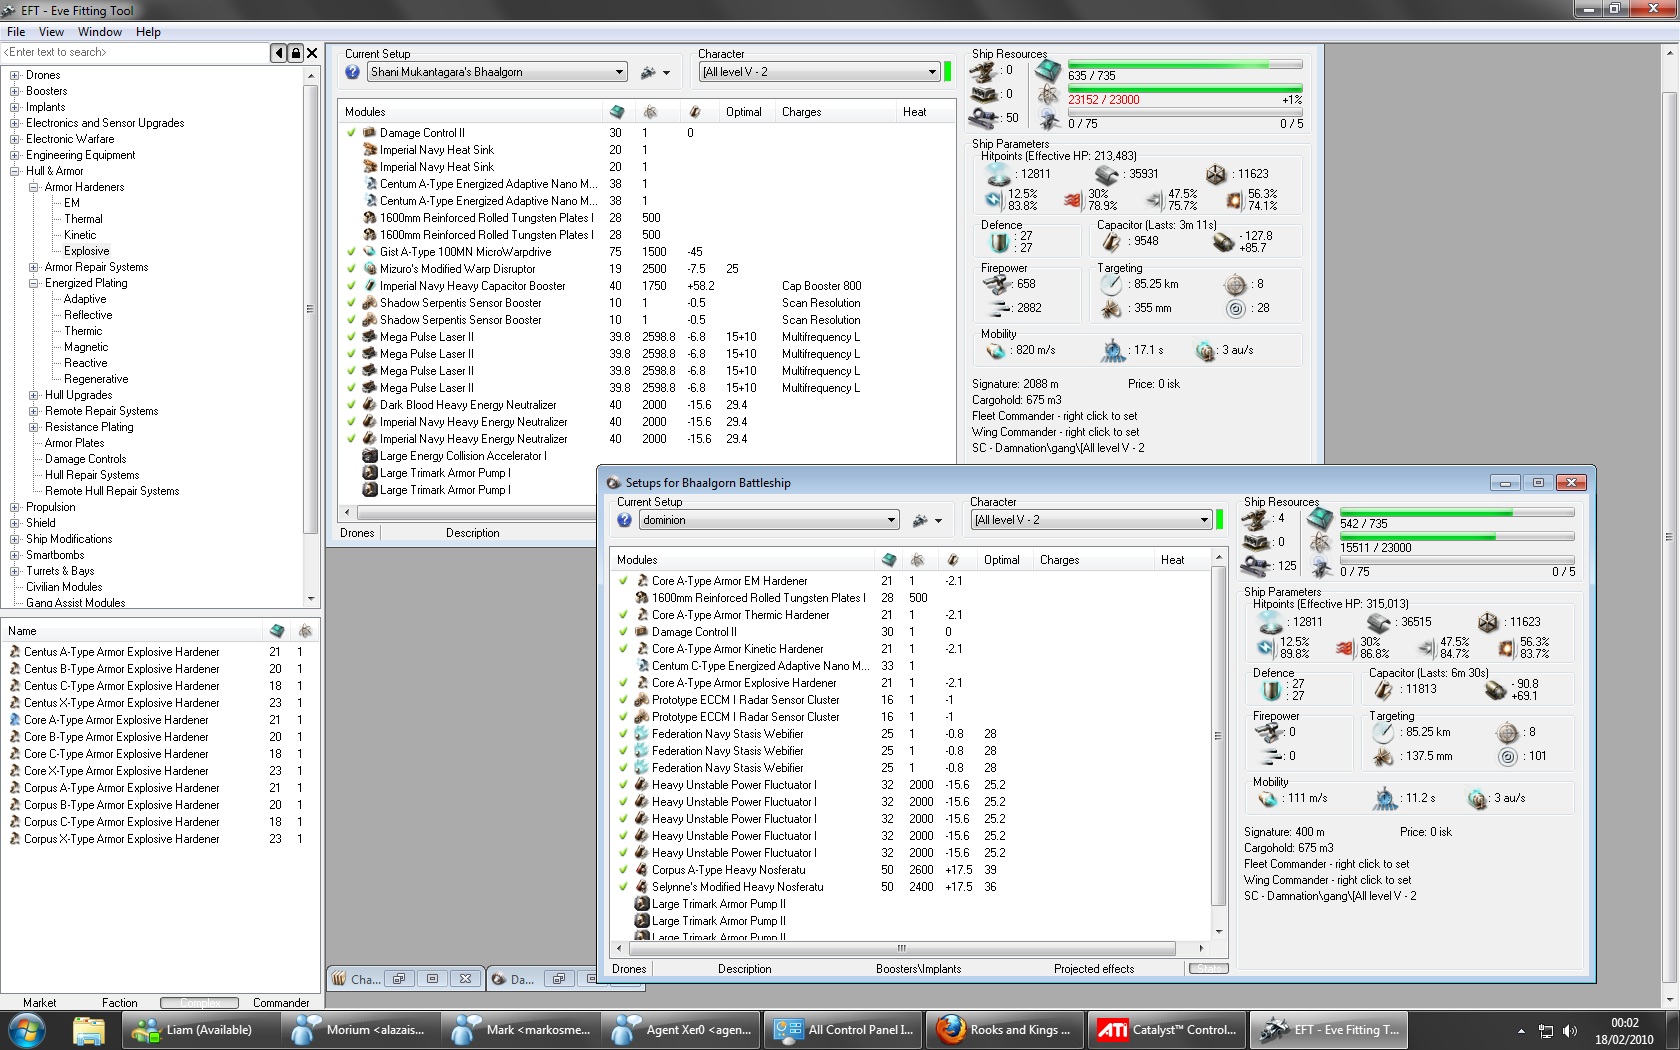This screenshot has height=1050, width=1680.
Task: Click the turret firepower icon beside 658
Action: tap(997, 284)
